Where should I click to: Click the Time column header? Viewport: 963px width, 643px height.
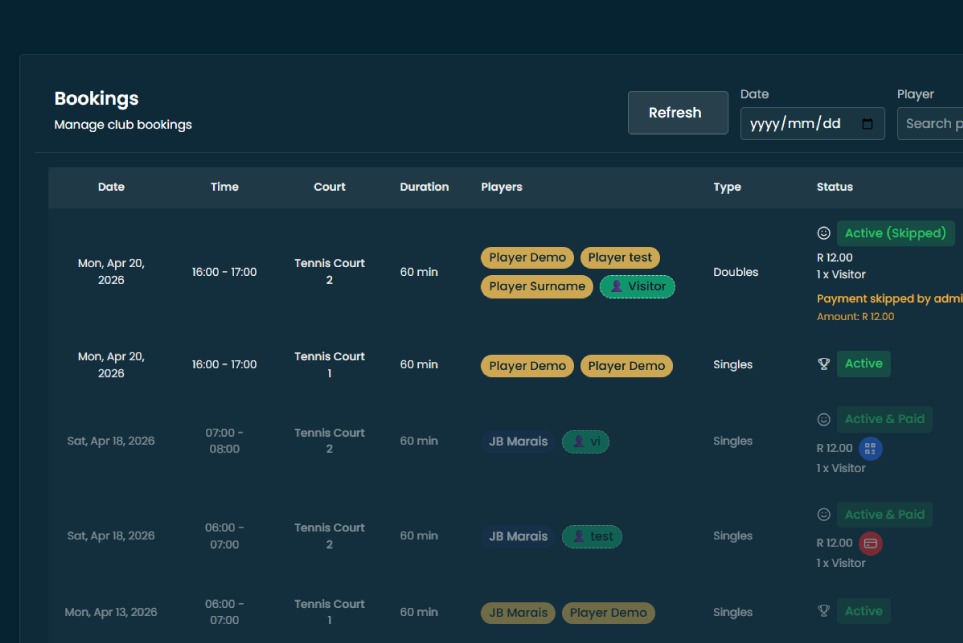[x=225, y=187]
